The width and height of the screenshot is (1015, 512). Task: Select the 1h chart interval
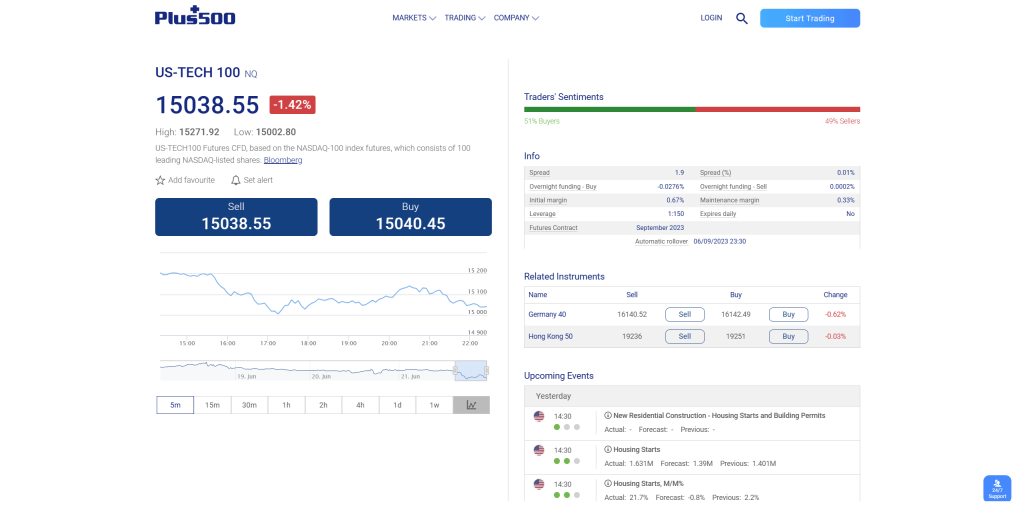(286, 405)
